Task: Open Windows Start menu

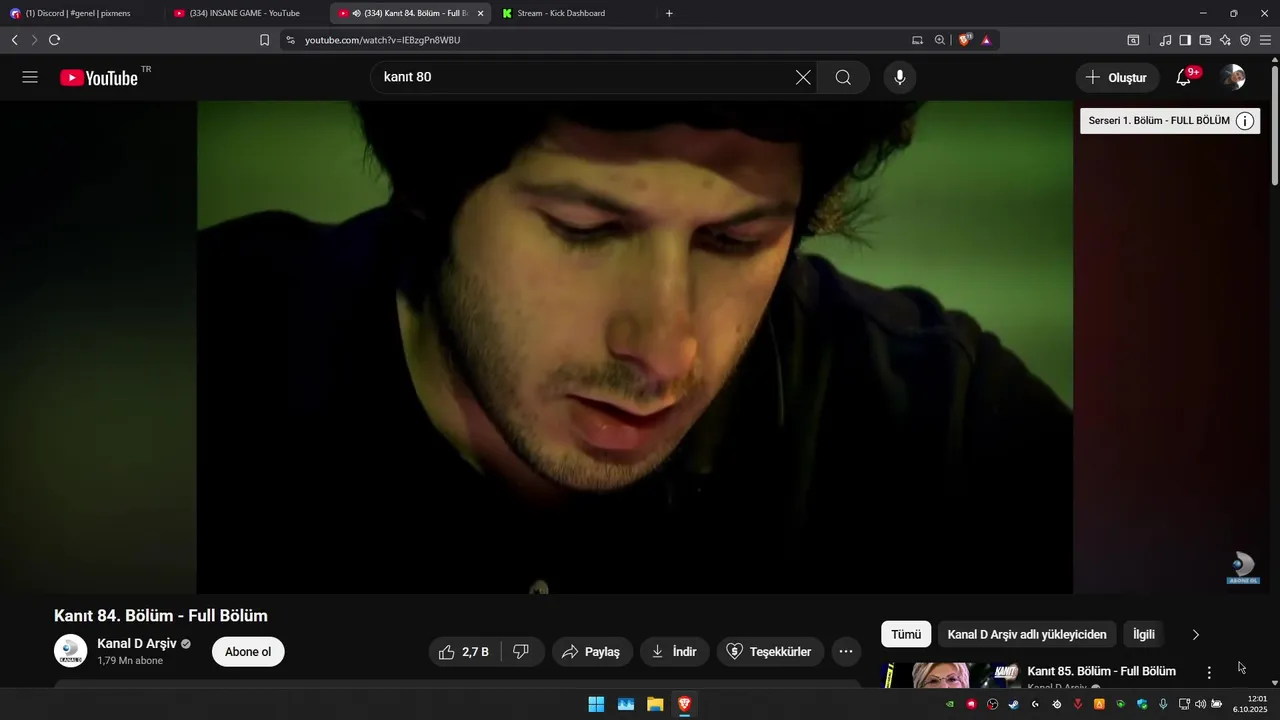Action: [x=596, y=704]
